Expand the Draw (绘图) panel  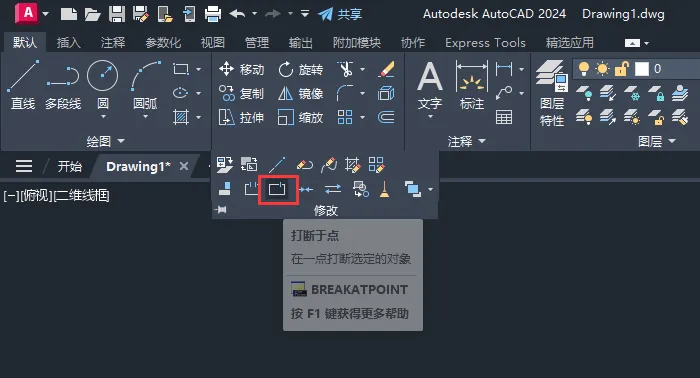[x=105, y=141]
